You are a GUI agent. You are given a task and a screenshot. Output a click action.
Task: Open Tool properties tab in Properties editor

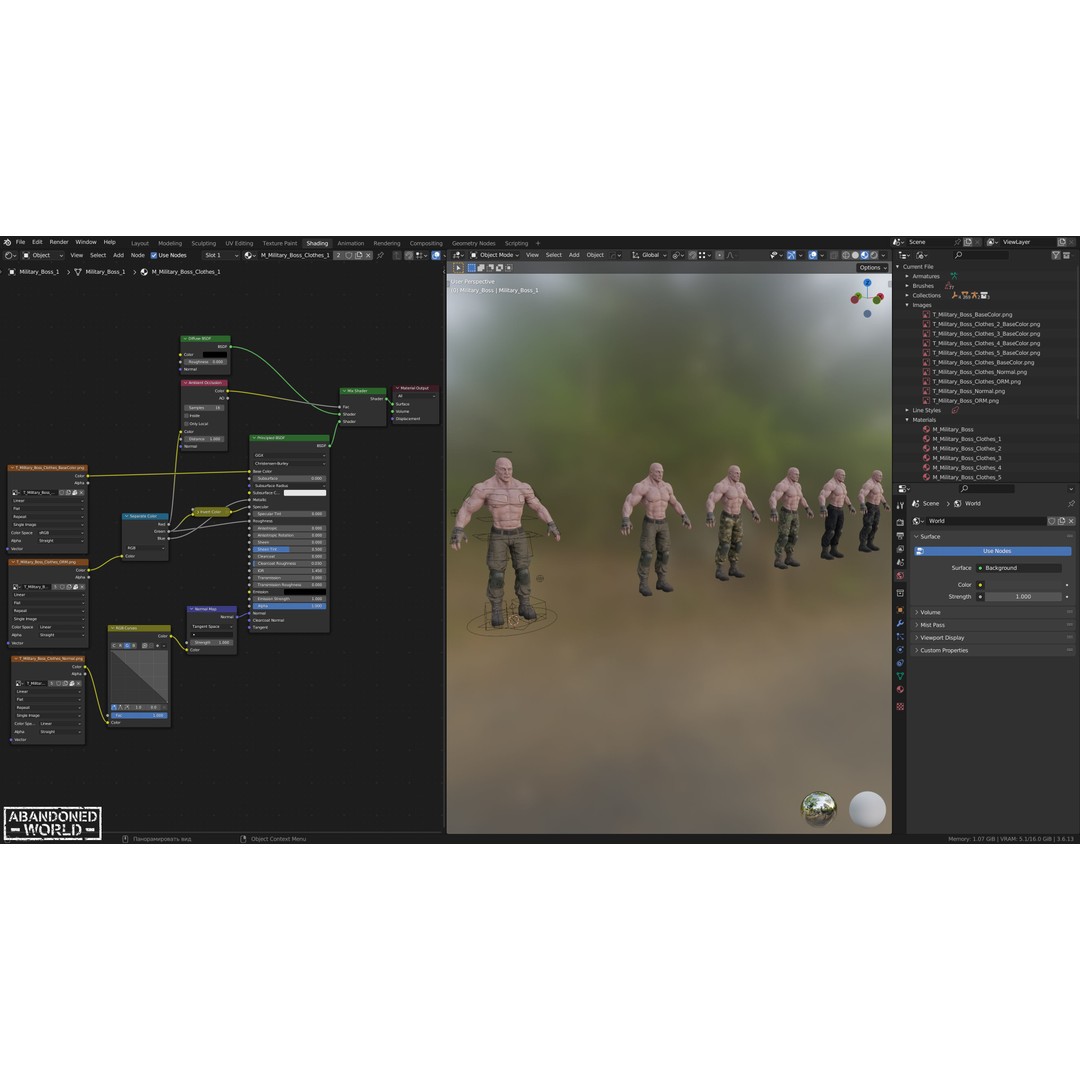tap(900, 506)
